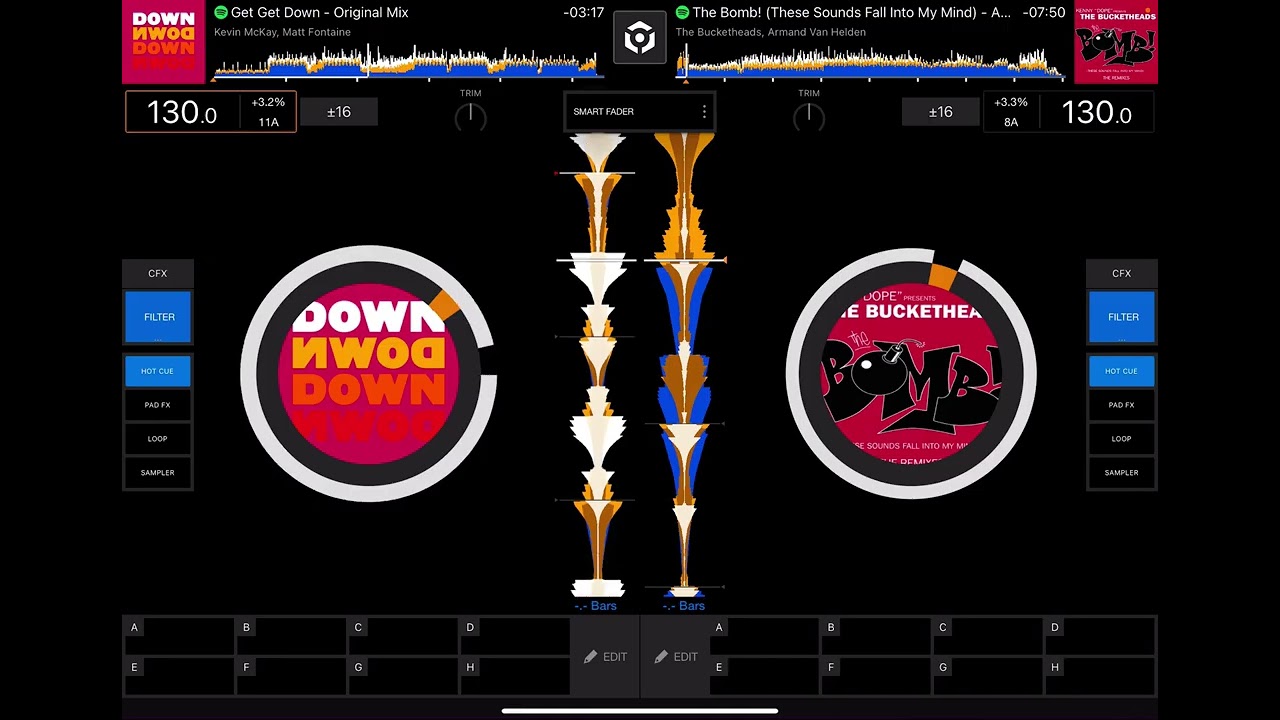Trigger right deck hot cue pad H
The width and height of the screenshot is (1280, 720).
1101,676
